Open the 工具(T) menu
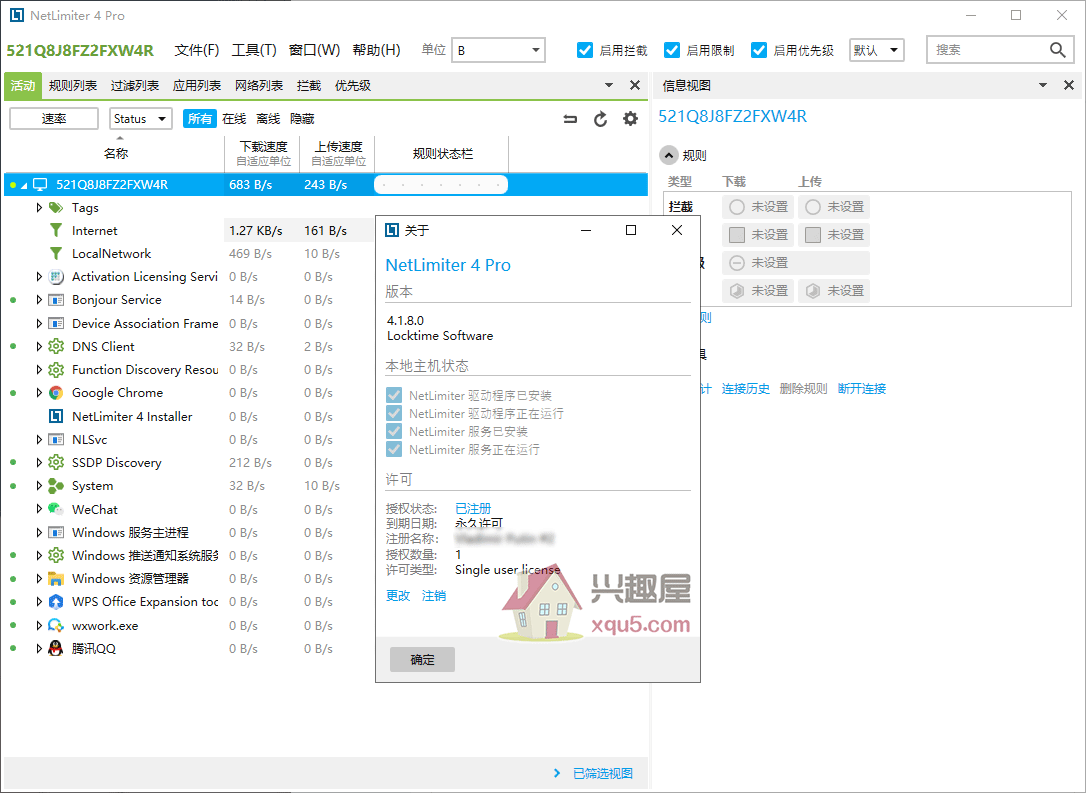Image resolution: width=1086 pixels, height=793 pixels. point(254,50)
